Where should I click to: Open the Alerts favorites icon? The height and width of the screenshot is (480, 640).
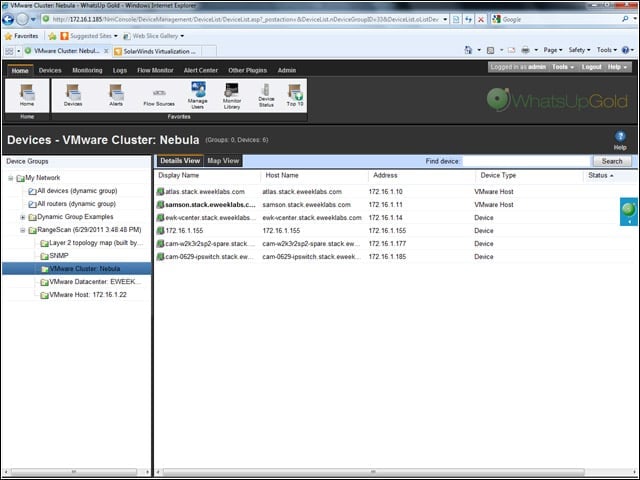click(x=116, y=95)
